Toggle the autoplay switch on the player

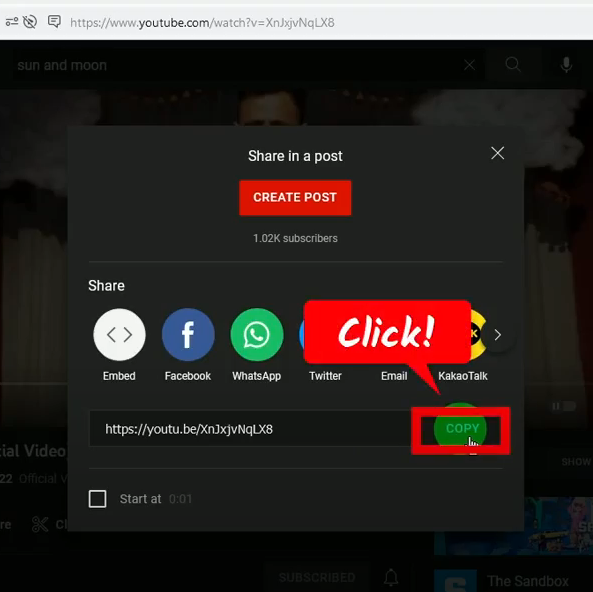pos(564,406)
